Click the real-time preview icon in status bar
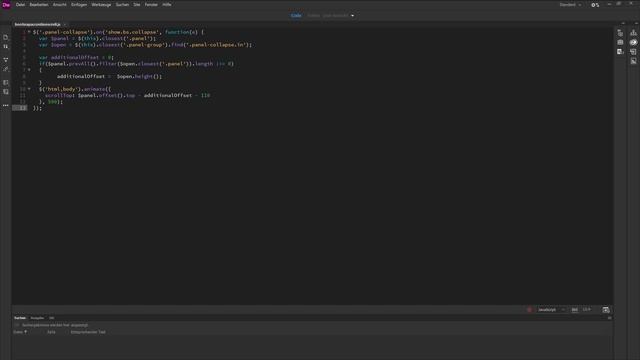Screen dimensions: 640x360 tap(606, 310)
